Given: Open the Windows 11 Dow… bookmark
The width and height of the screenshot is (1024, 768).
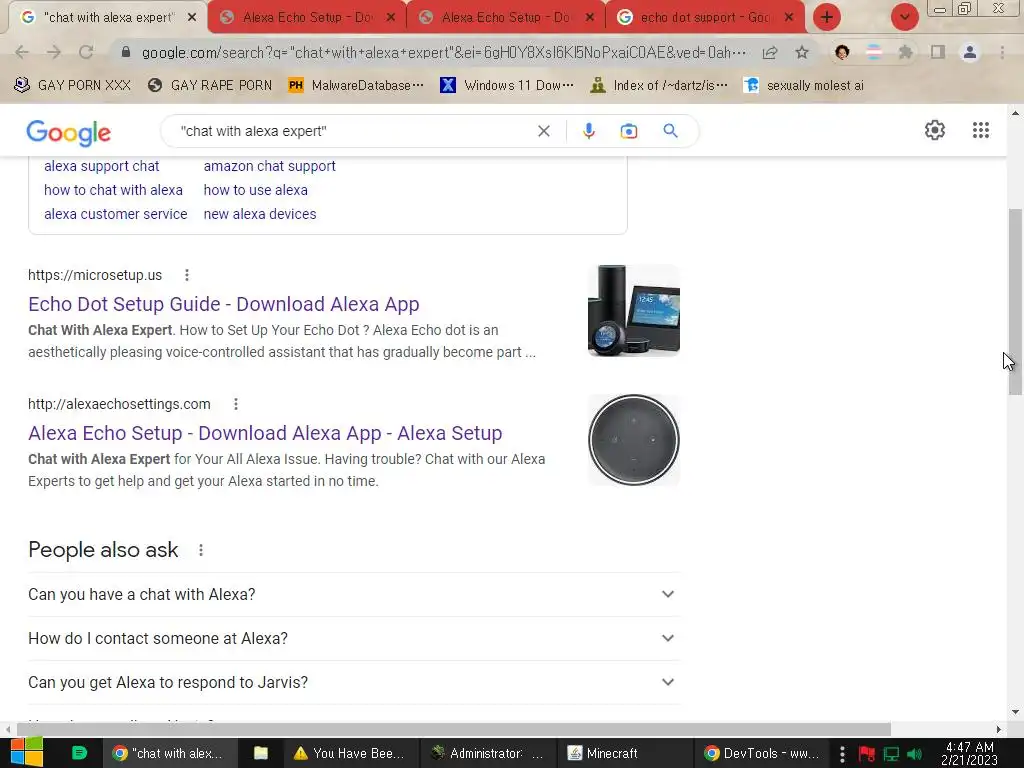Looking at the screenshot, I should coord(507,85).
